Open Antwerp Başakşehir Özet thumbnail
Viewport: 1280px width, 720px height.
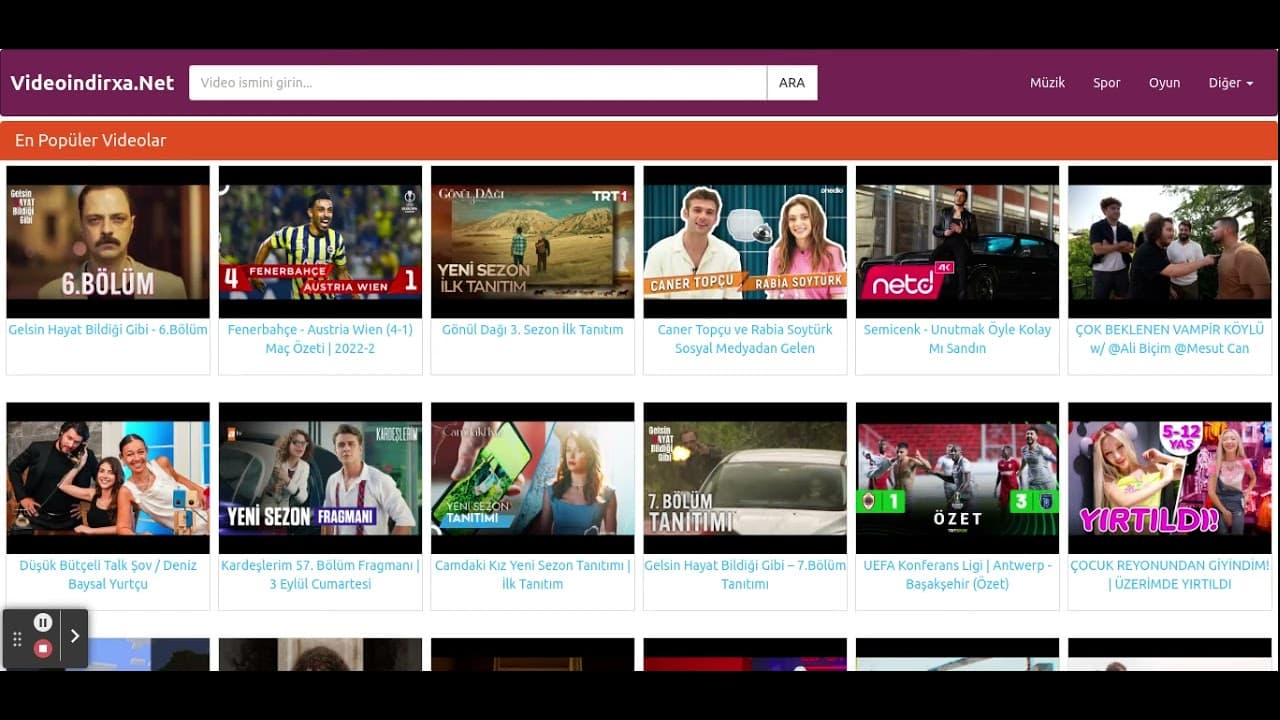(957, 478)
